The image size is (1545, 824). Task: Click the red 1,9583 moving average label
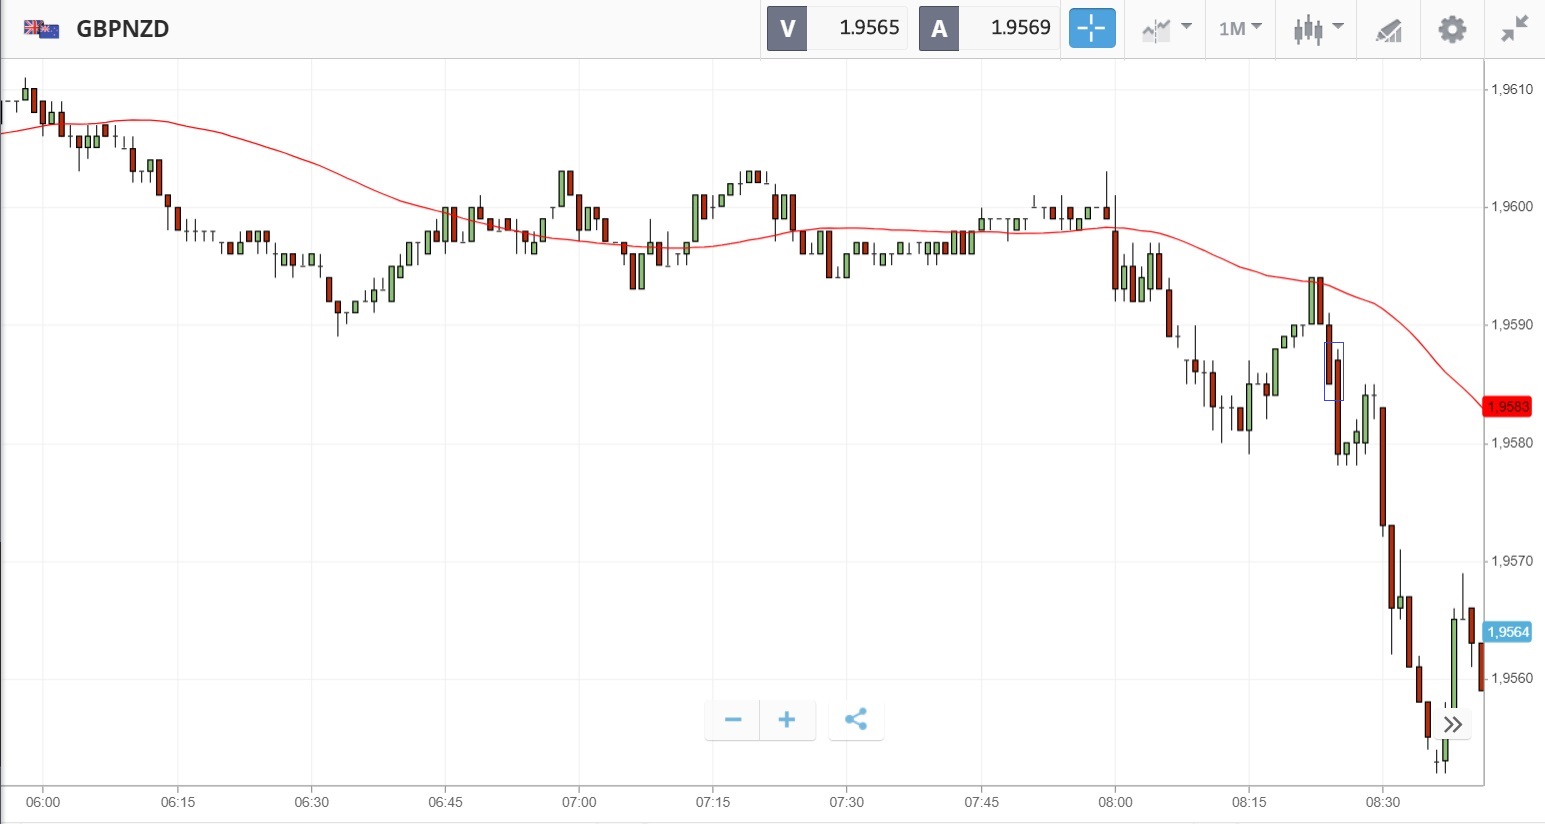coord(1508,407)
